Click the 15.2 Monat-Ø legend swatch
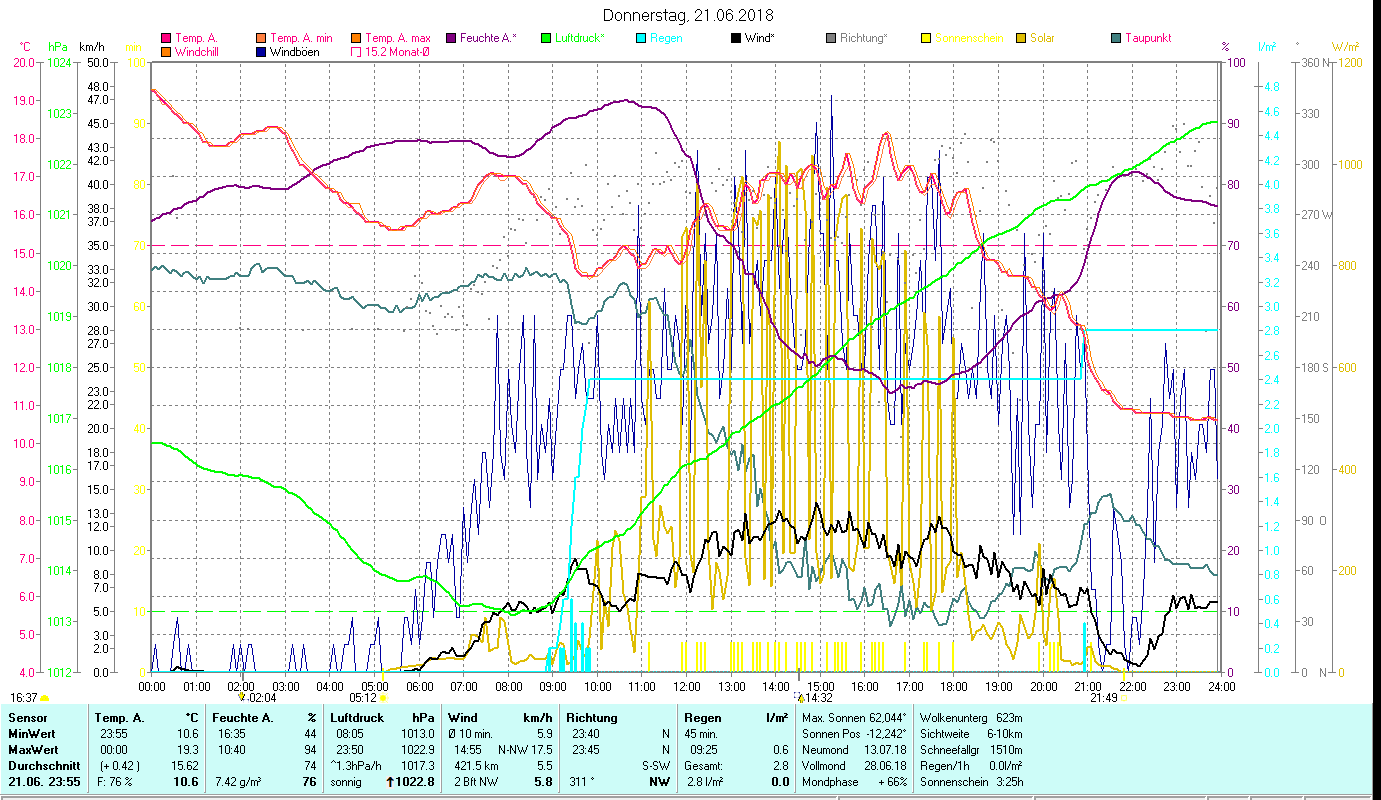Image resolution: width=1381 pixels, height=800 pixels. (x=358, y=52)
